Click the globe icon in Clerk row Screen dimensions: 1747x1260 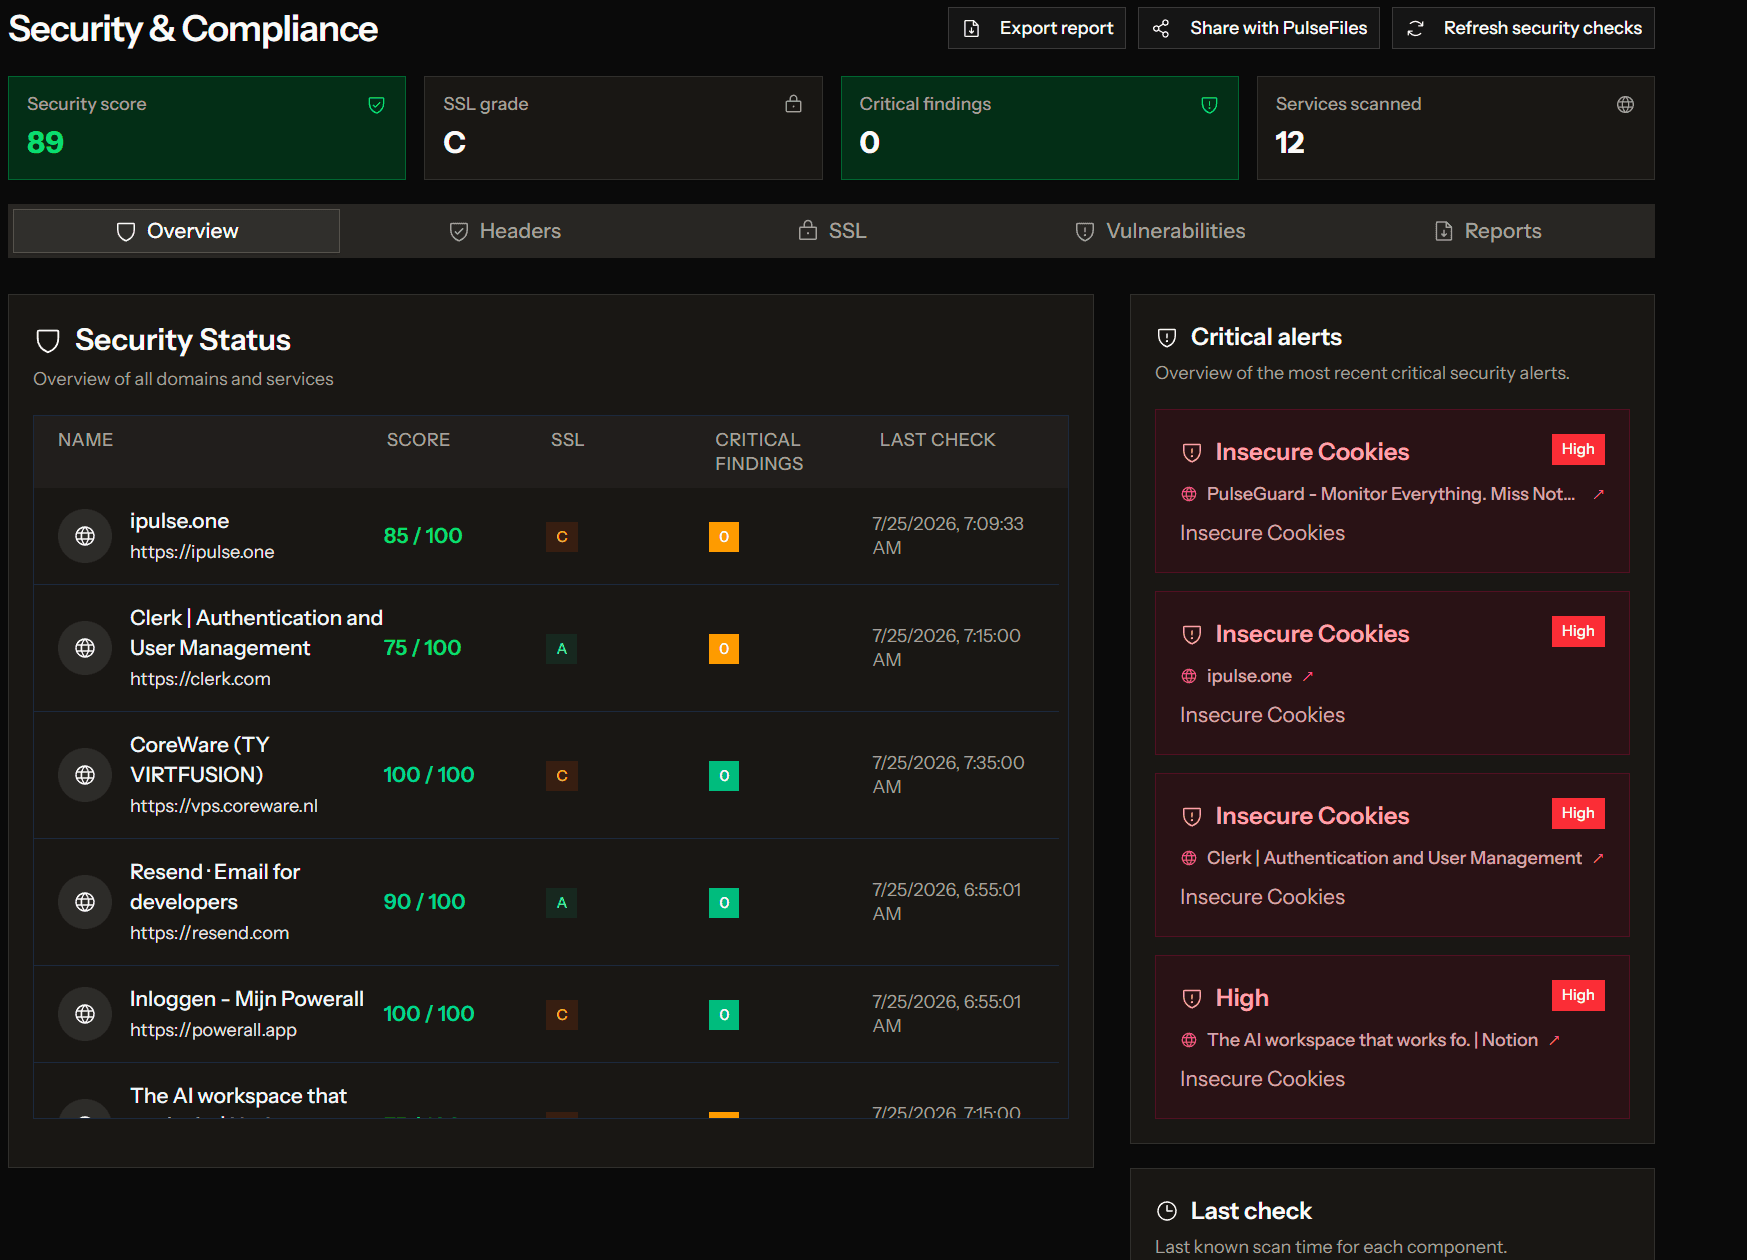(85, 648)
